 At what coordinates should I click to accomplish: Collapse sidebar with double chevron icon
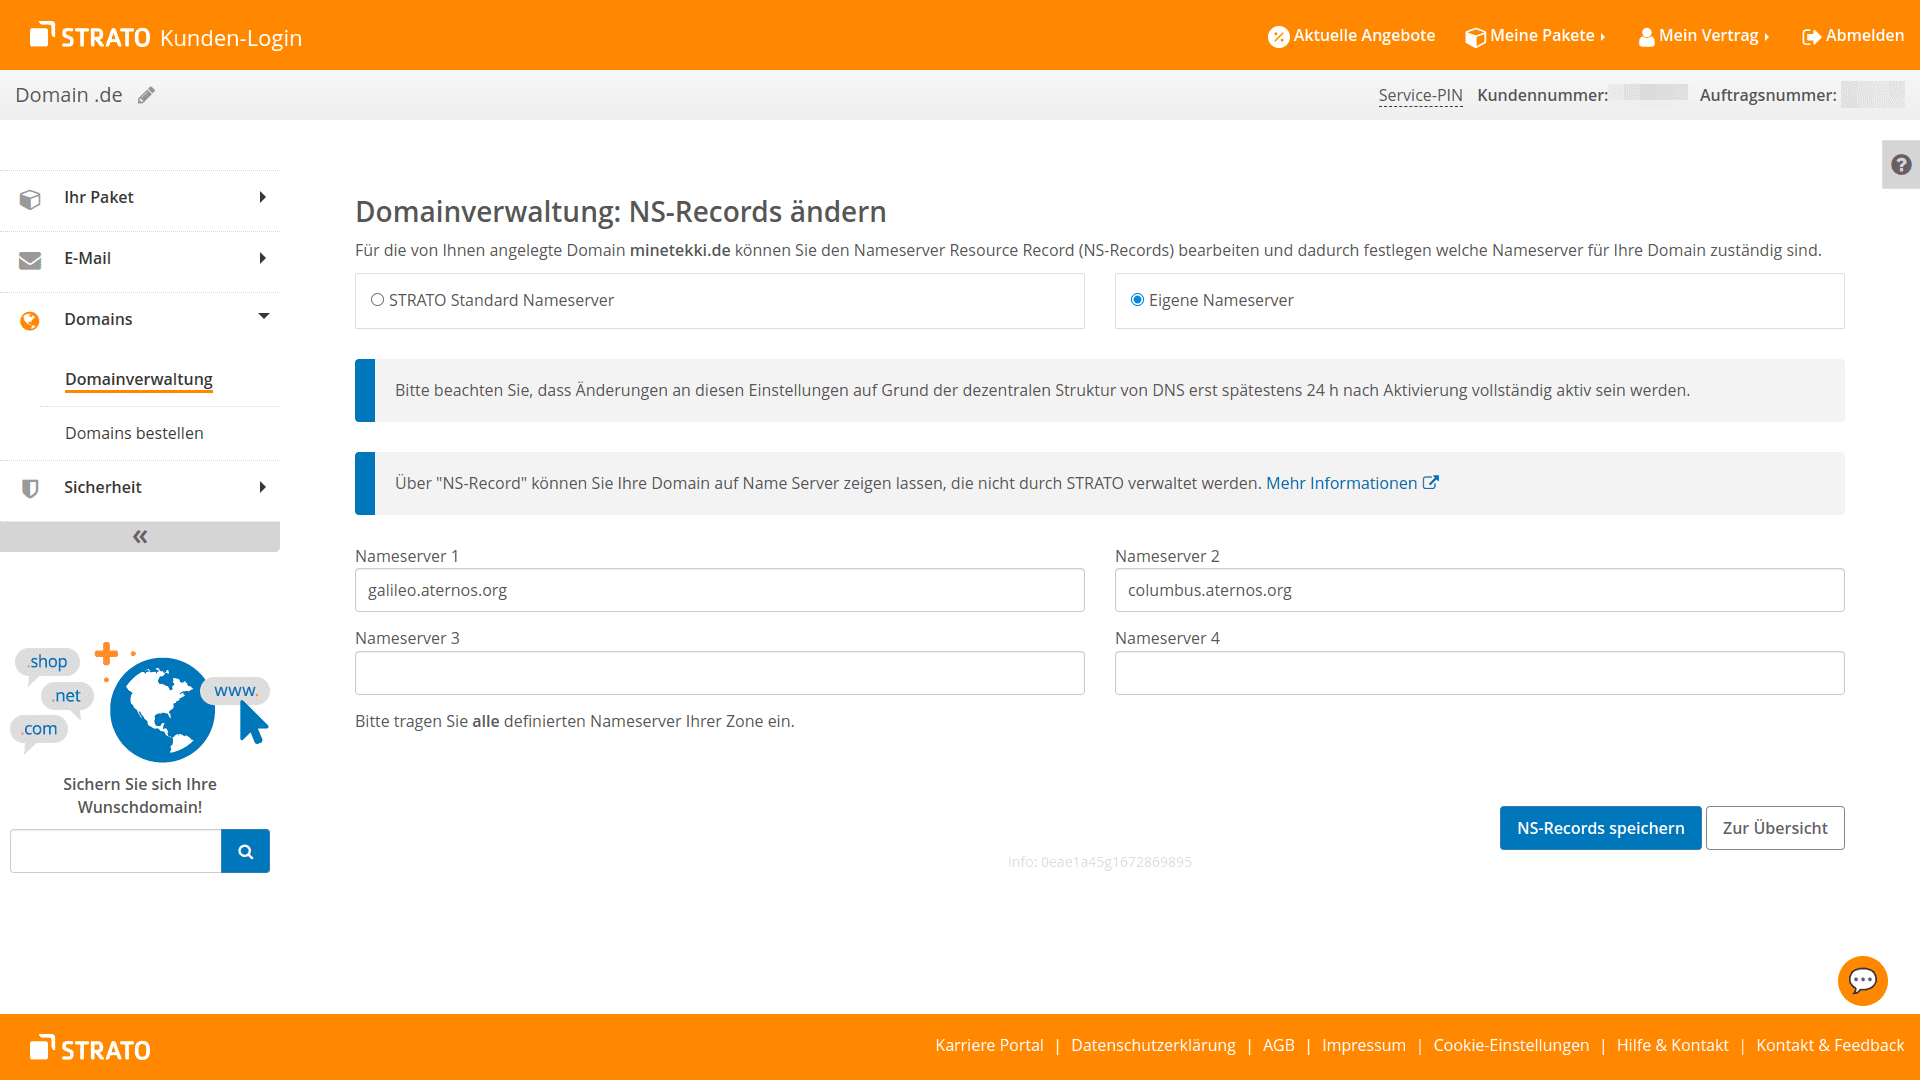point(140,537)
